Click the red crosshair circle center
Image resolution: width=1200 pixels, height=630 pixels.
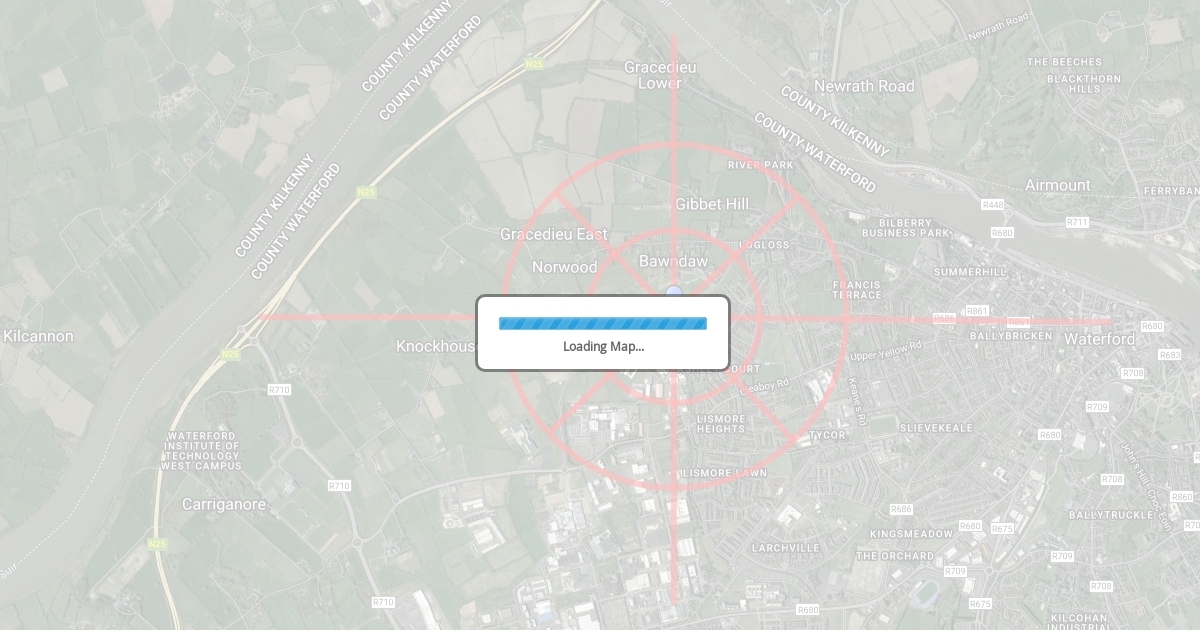click(x=674, y=319)
